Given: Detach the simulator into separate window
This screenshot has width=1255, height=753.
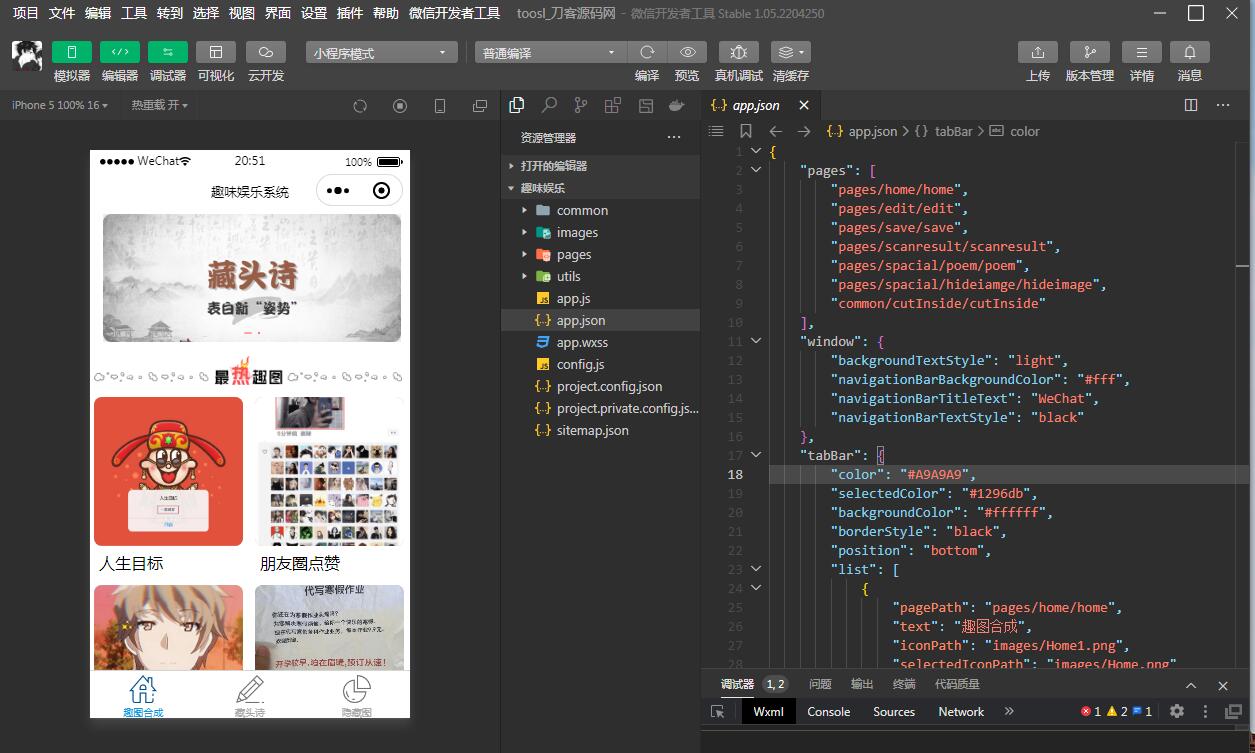Looking at the screenshot, I should coord(480,106).
